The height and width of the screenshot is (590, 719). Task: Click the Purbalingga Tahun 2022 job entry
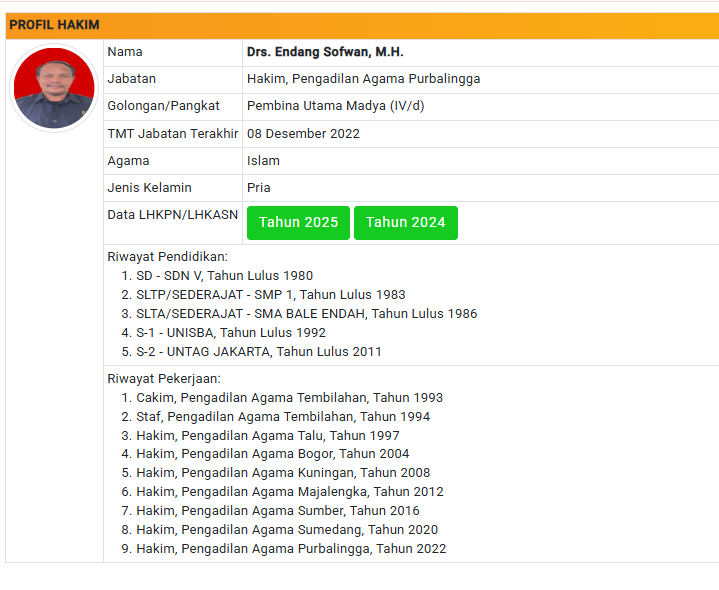[291, 549]
